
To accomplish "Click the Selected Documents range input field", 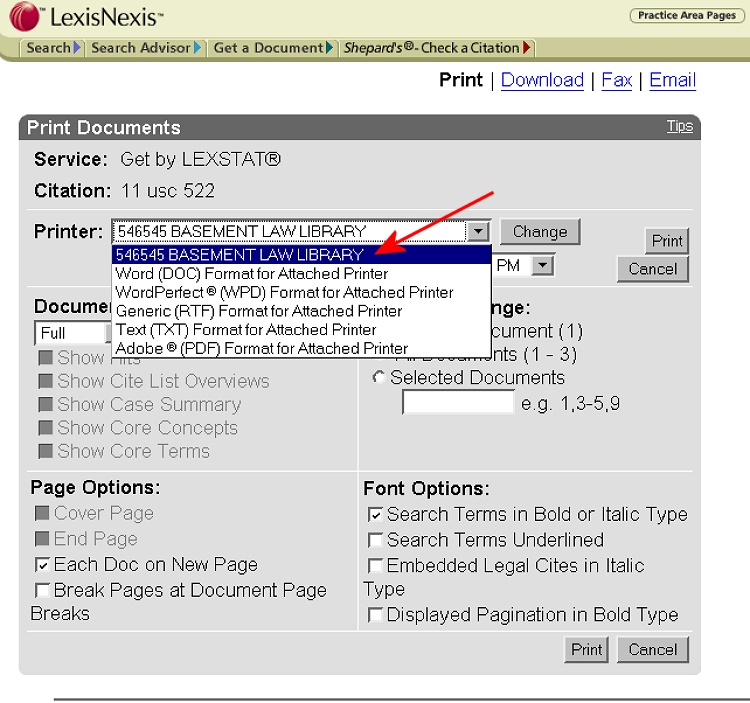I will click(457, 403).
